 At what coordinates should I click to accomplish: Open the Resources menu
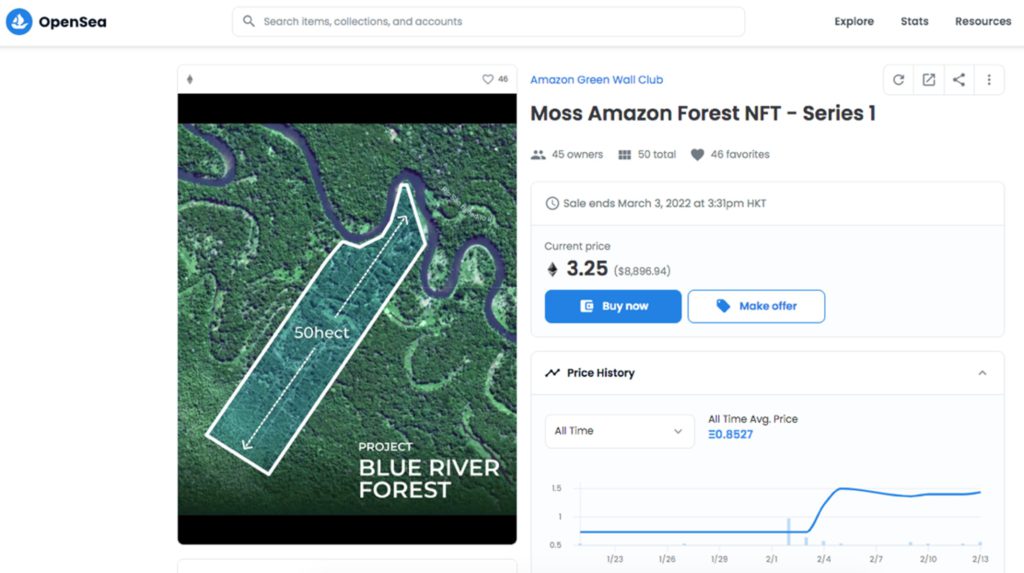982,22
